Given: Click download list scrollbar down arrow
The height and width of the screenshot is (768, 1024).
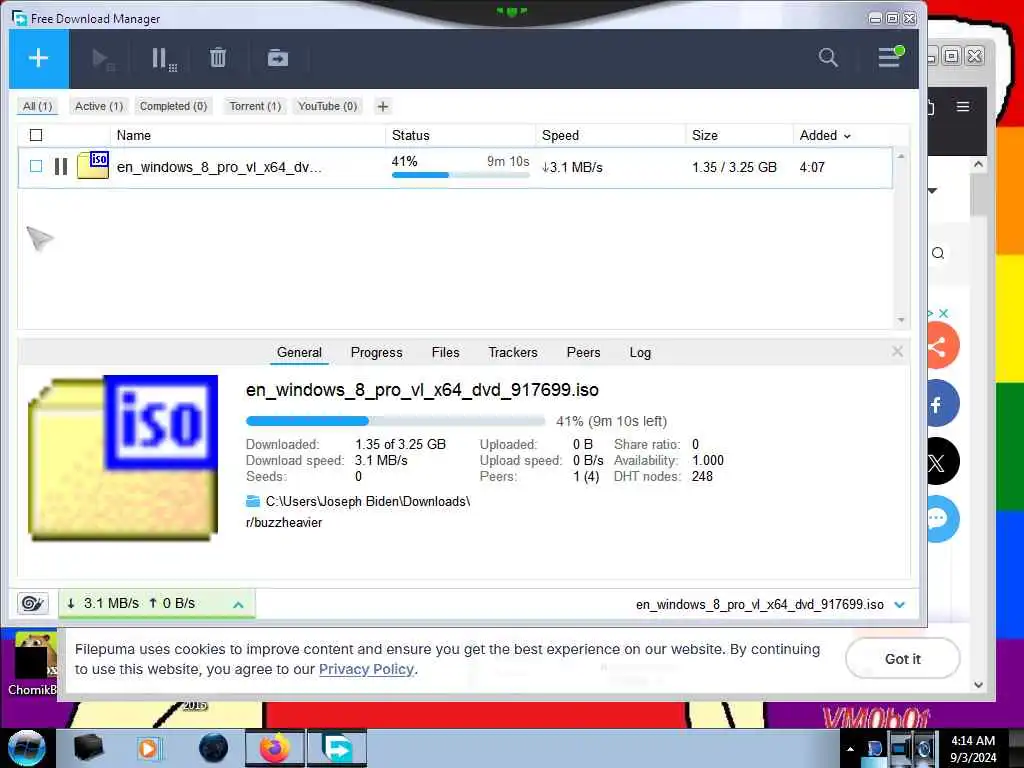Looking at the screenshot, I should (x=901, y=320).
